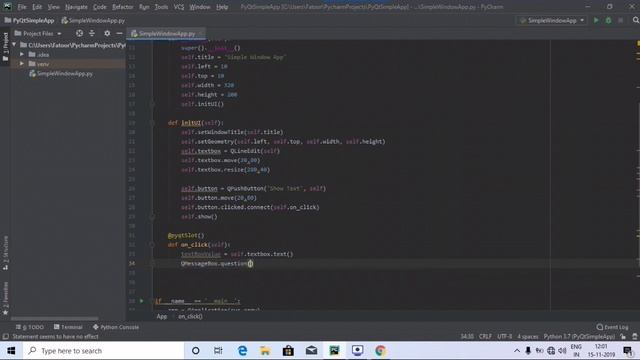Collapse the PycharmProjects root folder
Image resolution: width=640 pixels, height=360 pixels.
coord(14,45)
